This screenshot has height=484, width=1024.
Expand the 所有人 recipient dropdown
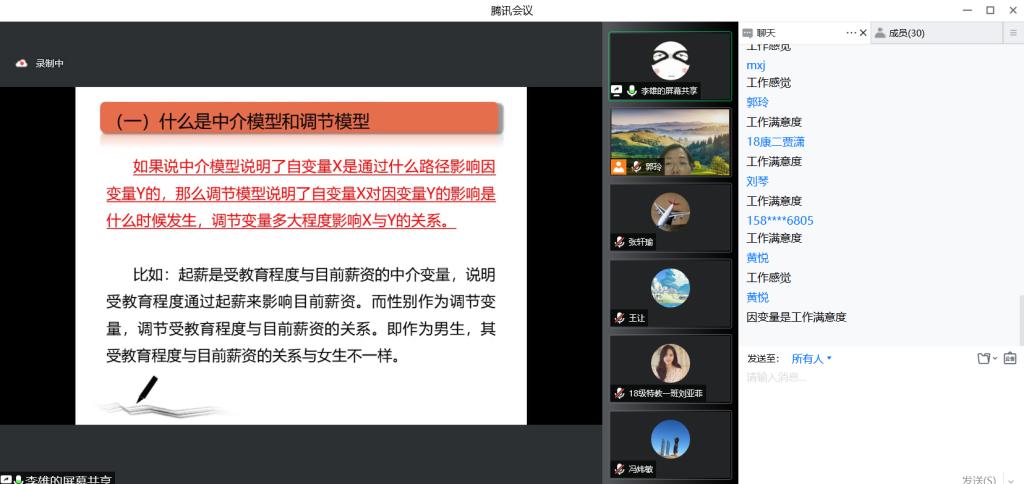click(x=811, y=358)
